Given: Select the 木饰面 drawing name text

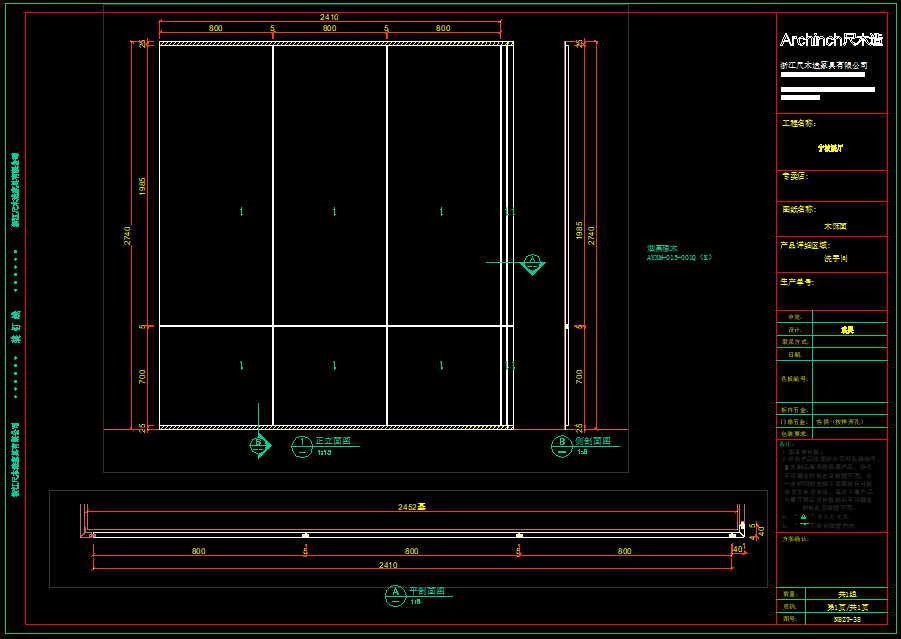Looking at the screenshot, I should [x=835, y=225].
